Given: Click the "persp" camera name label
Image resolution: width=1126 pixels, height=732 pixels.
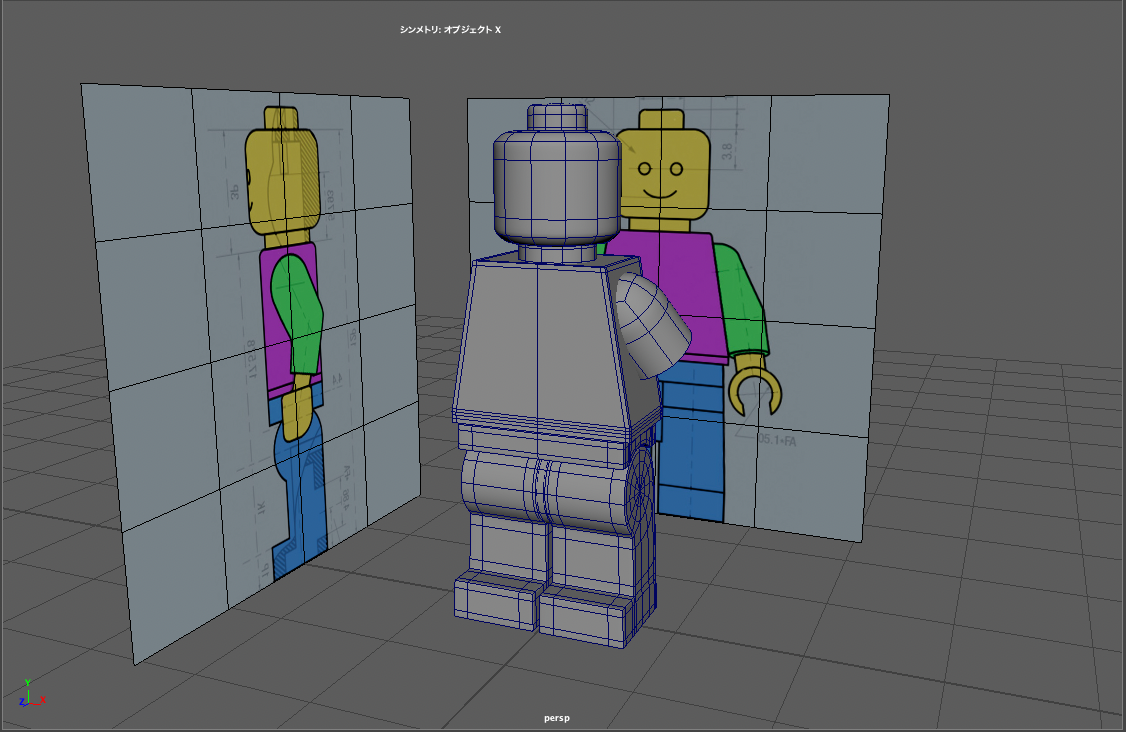Looking at the screenshot, I should pyautogui.click(x=557, y=718).
